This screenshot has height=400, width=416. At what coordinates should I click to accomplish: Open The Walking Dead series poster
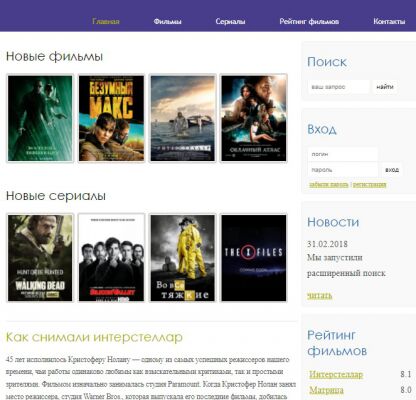40,258
